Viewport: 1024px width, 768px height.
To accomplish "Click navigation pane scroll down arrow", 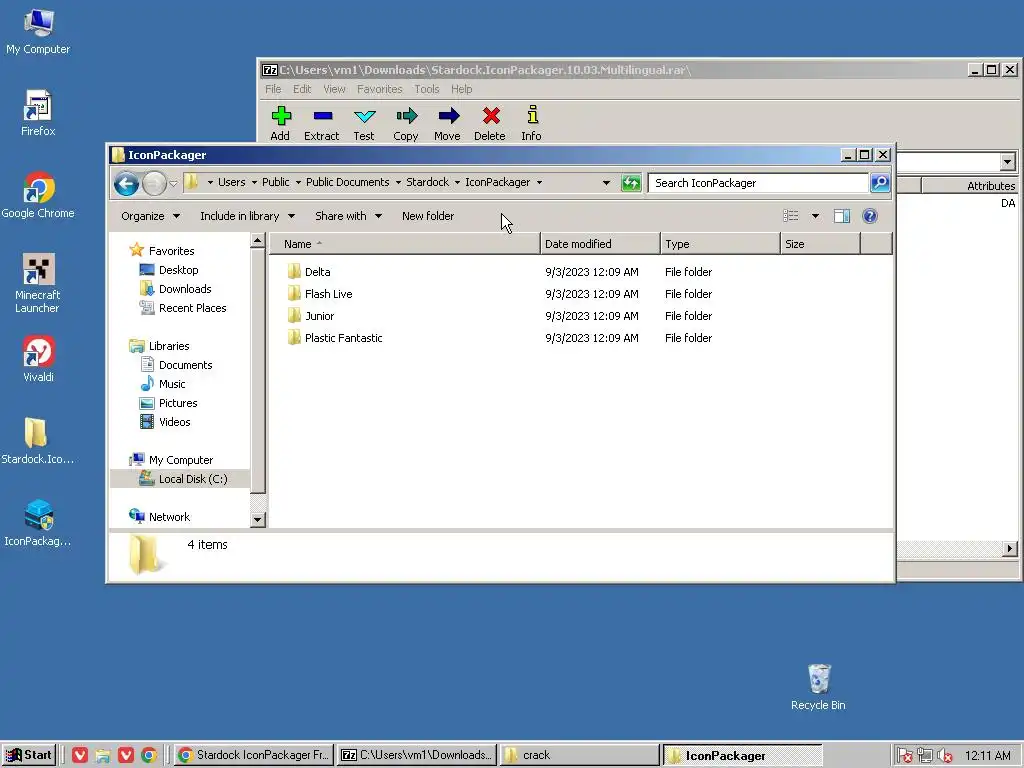I will (258, 520).
